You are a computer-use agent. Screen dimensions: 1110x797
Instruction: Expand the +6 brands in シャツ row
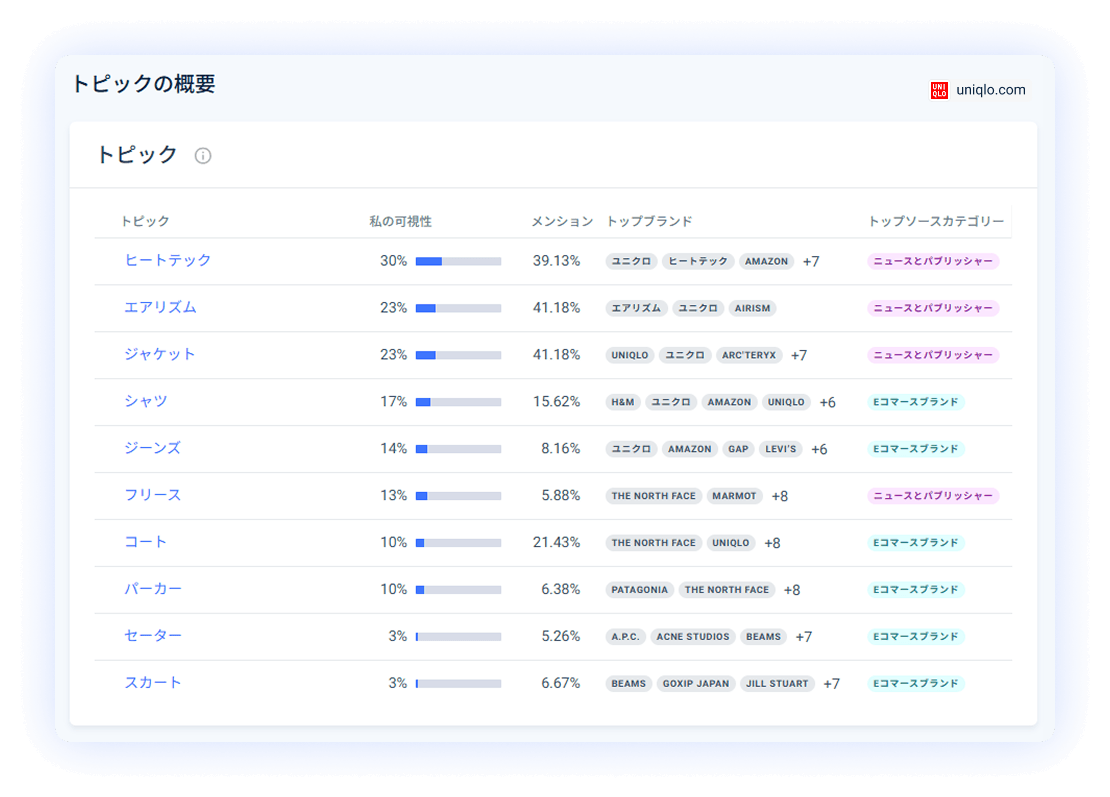[x=828, y=403]
